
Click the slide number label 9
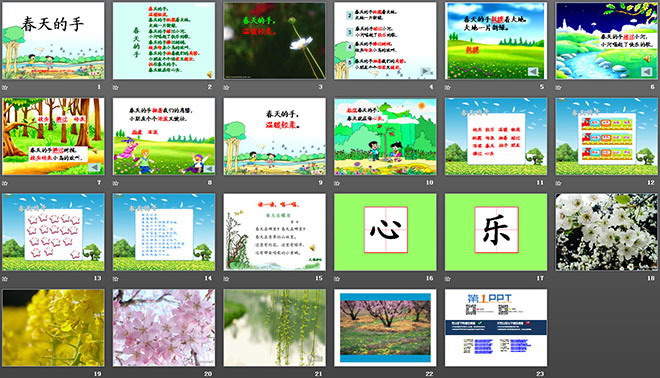[x=320, y=183]
